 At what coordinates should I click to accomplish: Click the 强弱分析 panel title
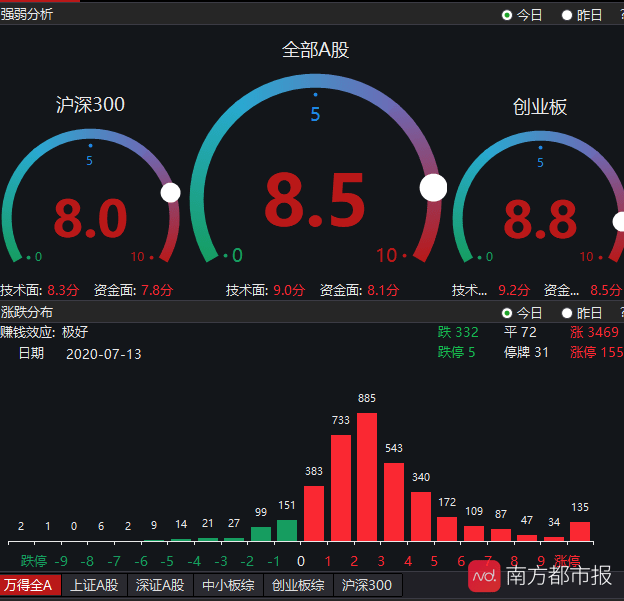(x=27, y=14)
